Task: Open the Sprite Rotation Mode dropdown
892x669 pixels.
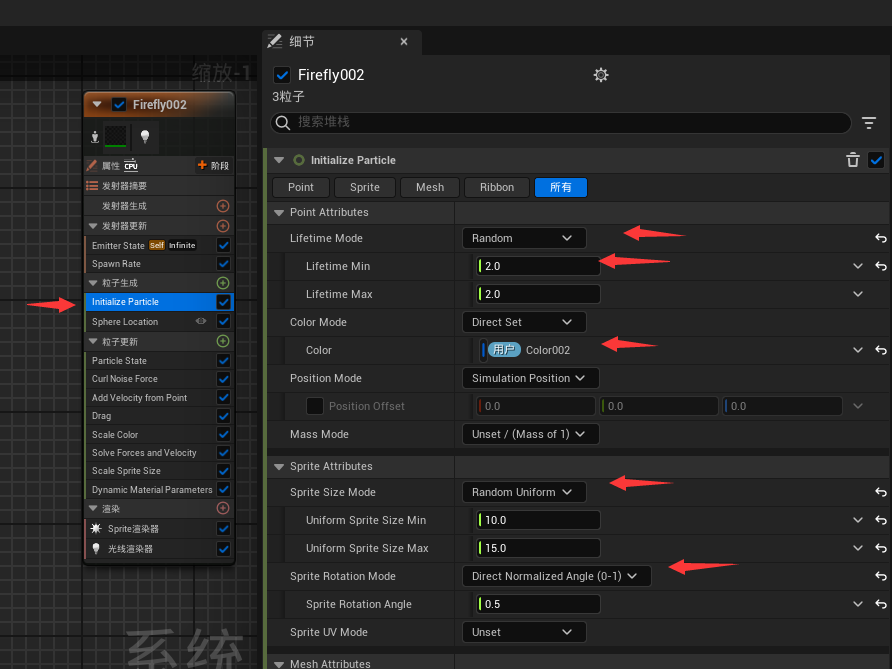Action: (556, 576)
